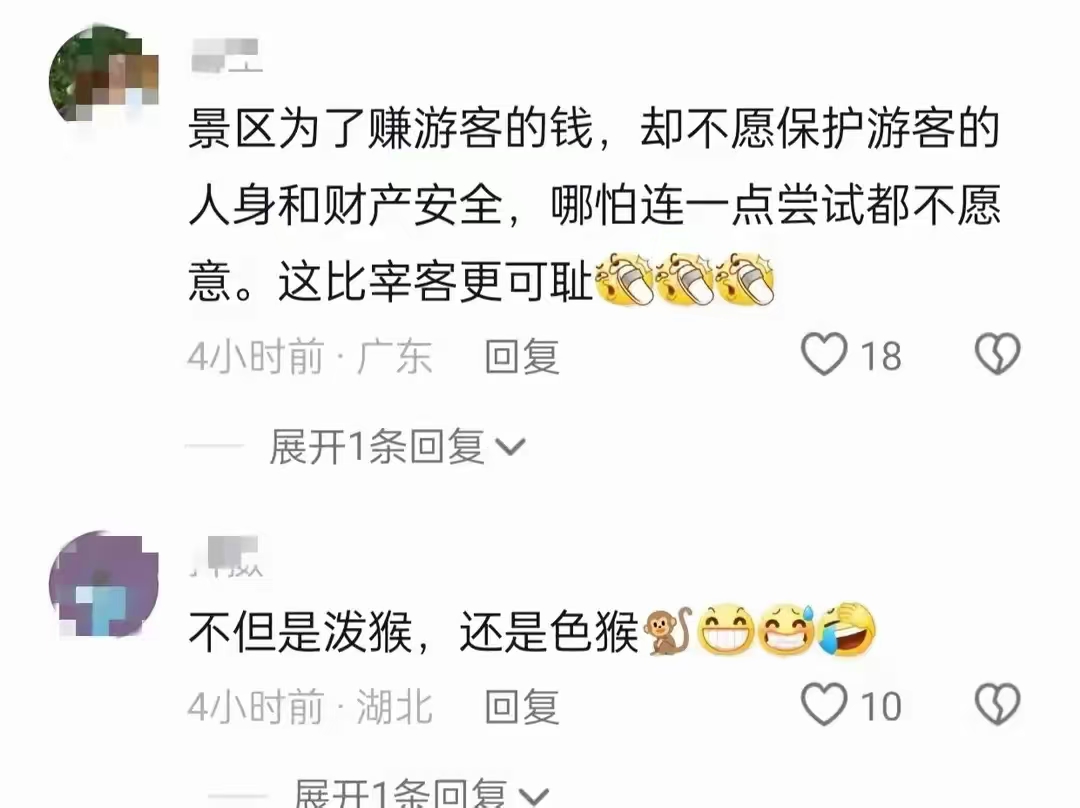1080x808 pixels.
Task: Tap the last slipper-slap emoji in first comment
Action: [746, 279]
